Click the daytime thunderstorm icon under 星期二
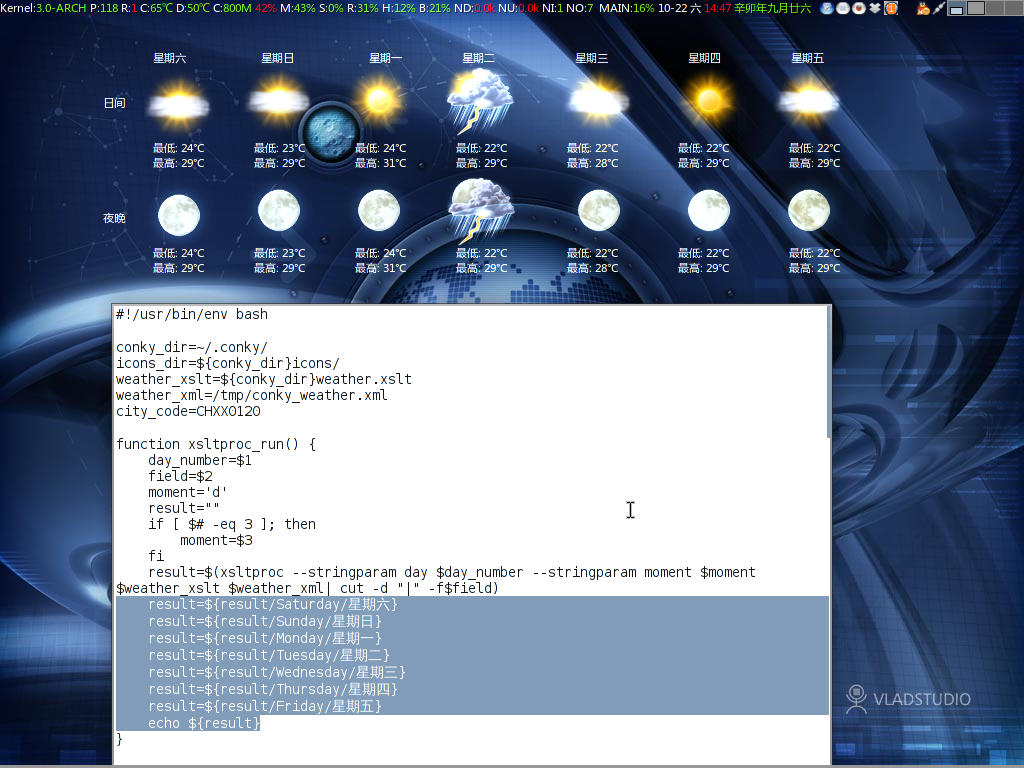 [480, 100]
